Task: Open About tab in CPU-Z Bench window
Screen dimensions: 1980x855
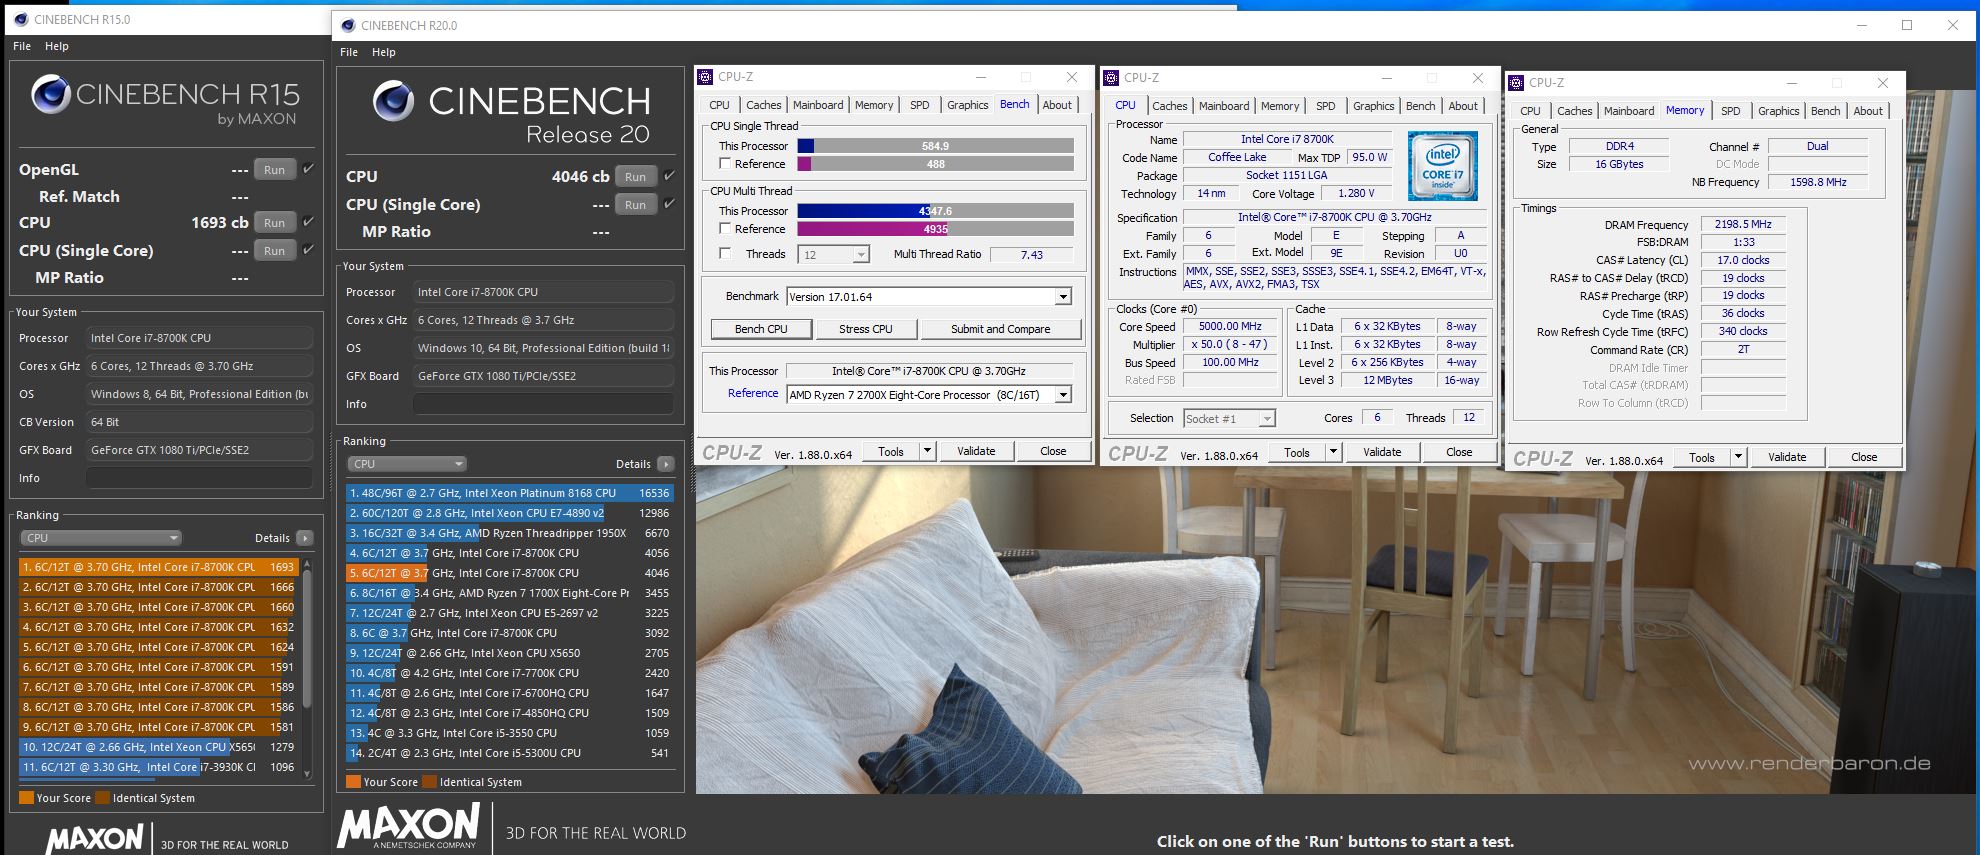Action: click(1057, 105)
